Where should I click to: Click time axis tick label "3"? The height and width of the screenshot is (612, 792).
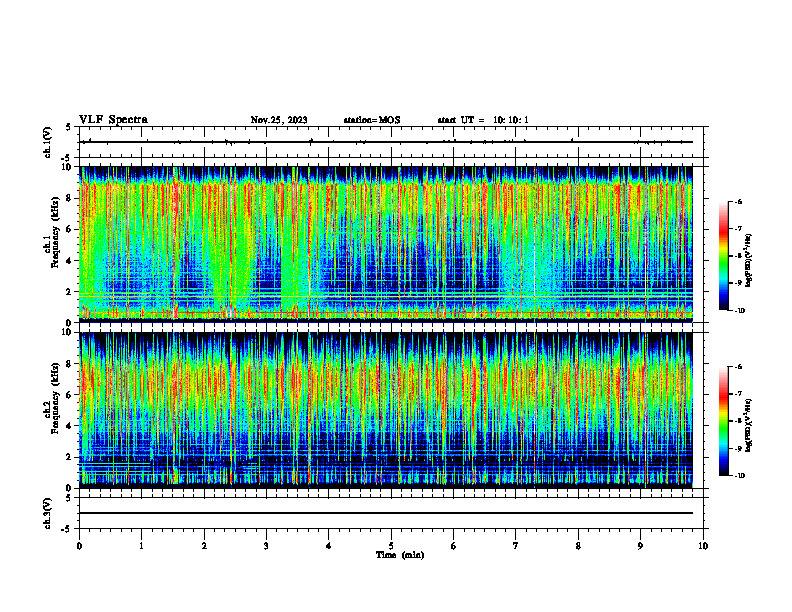(266, 546)
